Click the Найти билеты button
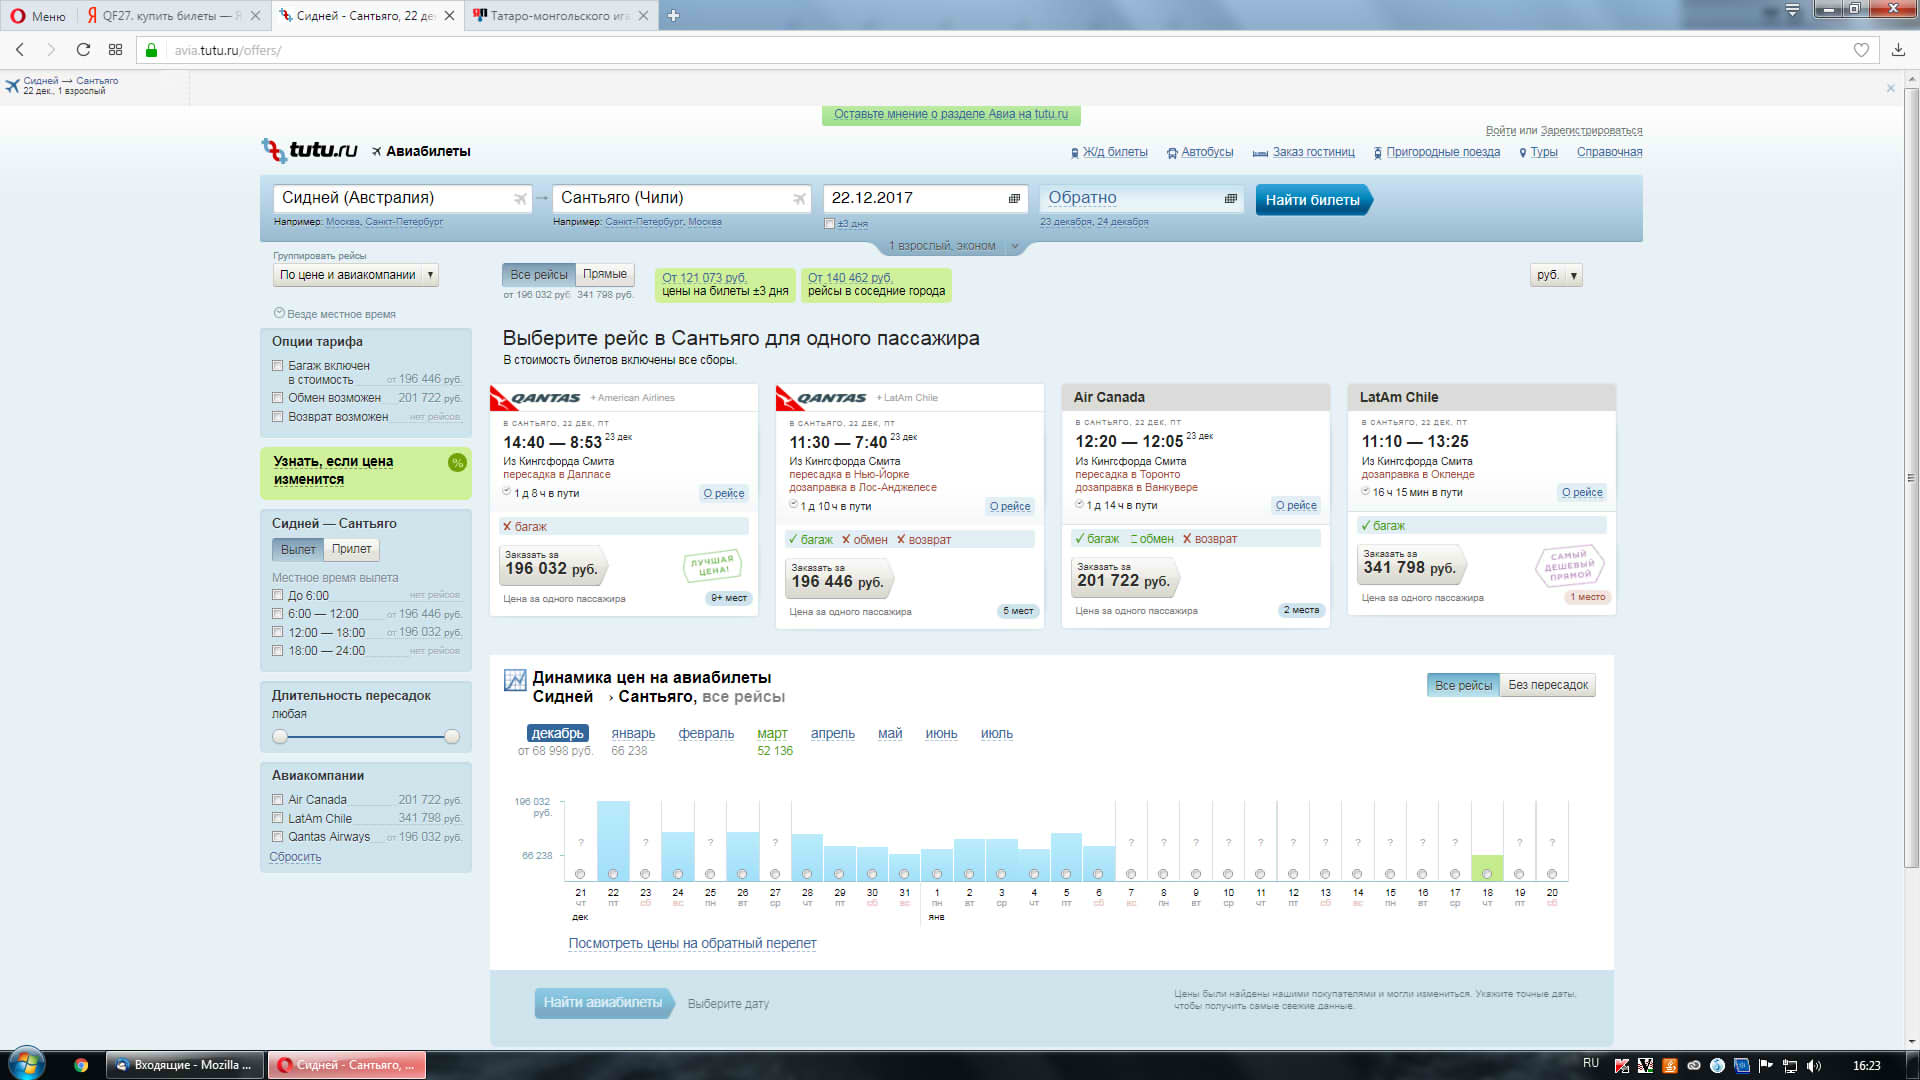 click(x=1313, y=200)
